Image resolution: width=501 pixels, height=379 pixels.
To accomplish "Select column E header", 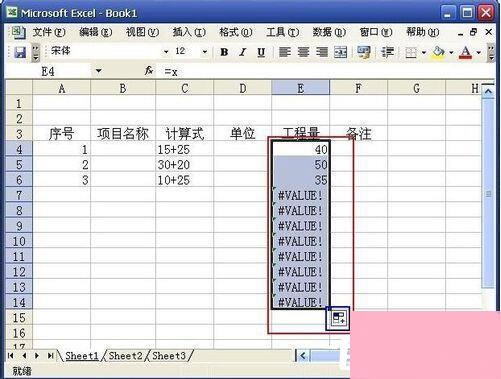I will pyautogui.click(x=301, y=88).
